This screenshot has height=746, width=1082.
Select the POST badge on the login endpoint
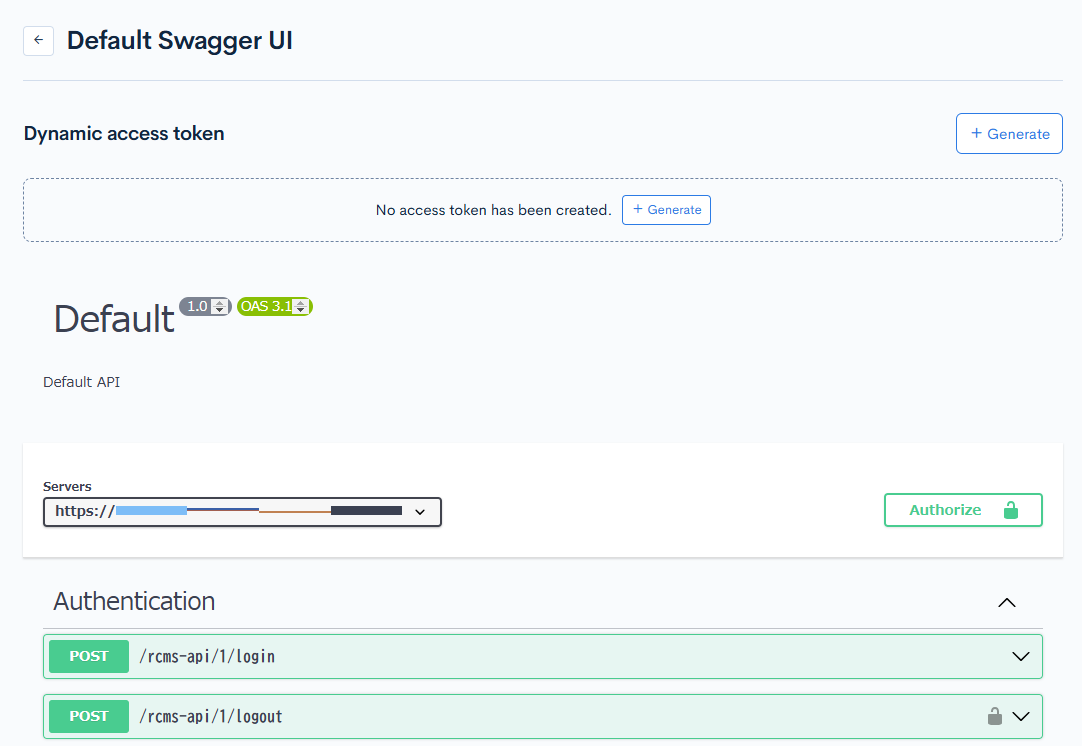pyautogui.click(x=88, y=656)
